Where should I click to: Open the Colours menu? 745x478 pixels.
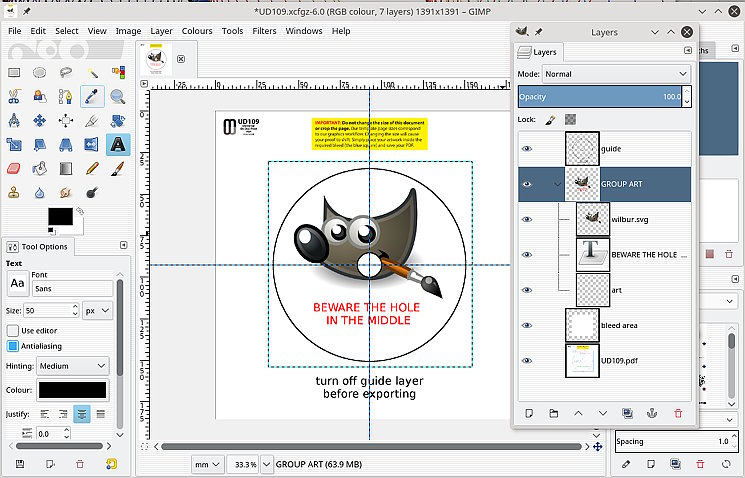click(x=197, y=31)
